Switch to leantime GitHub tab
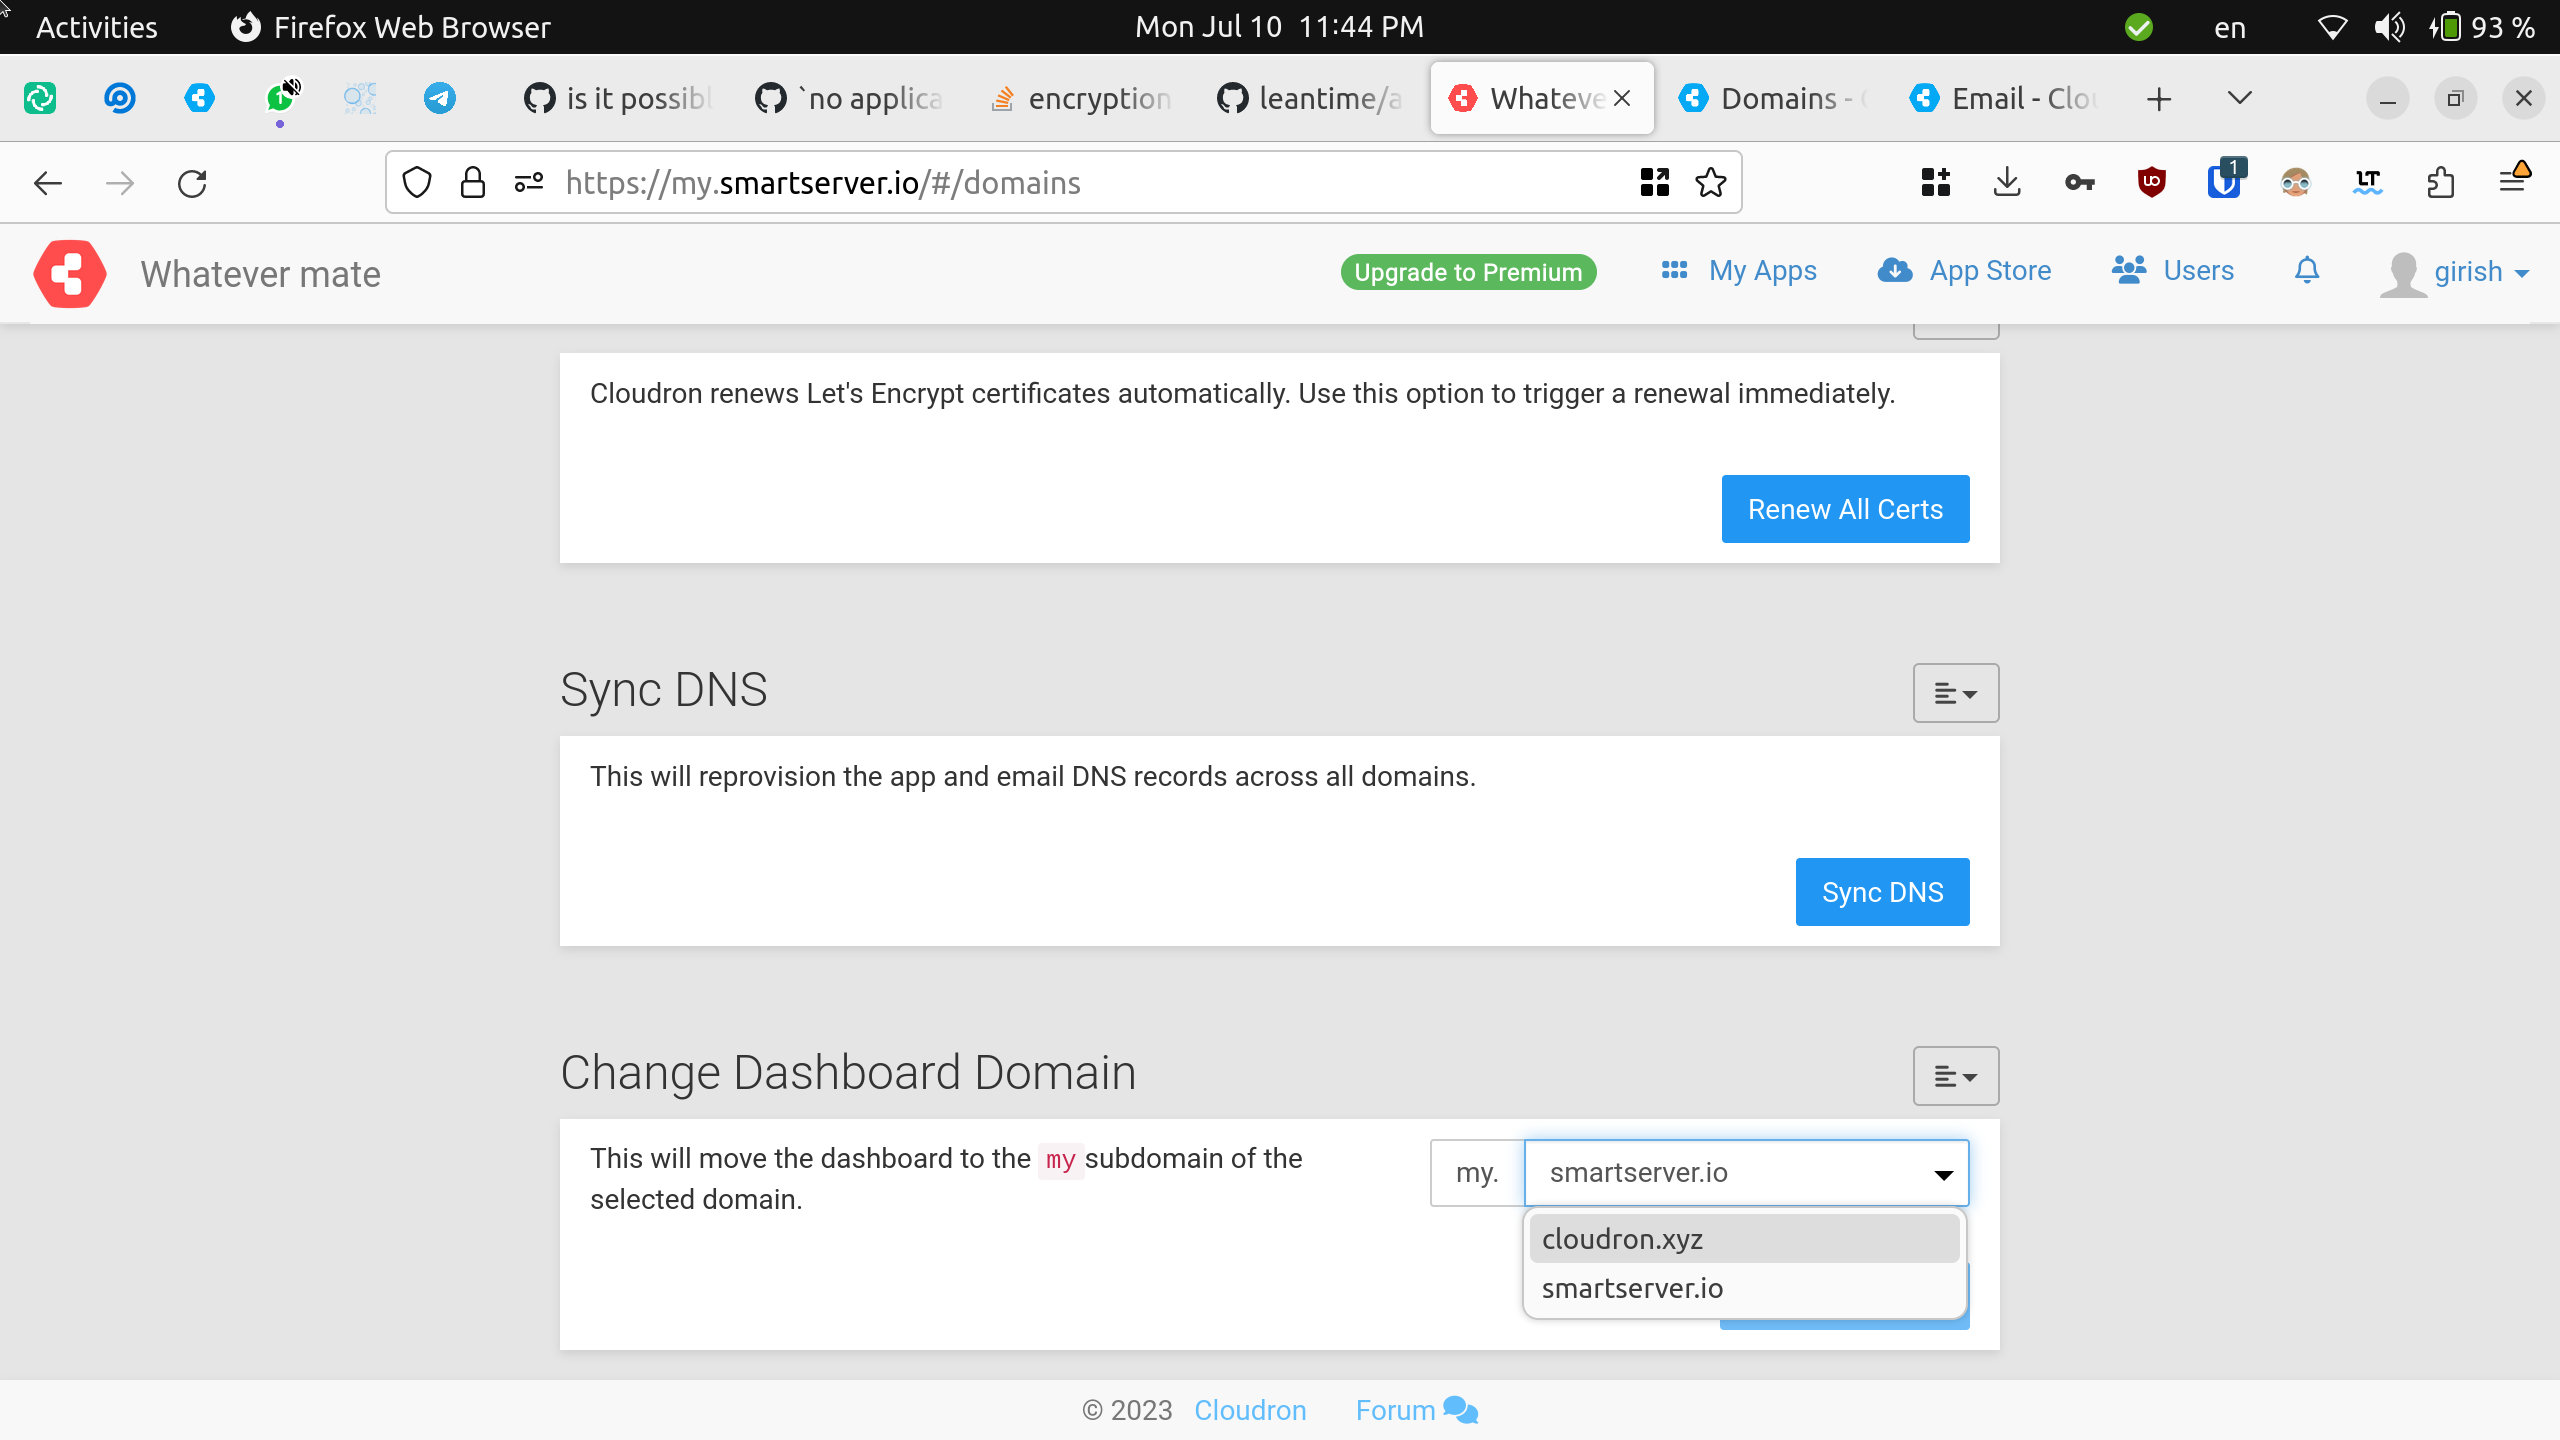 point(1312,98)
